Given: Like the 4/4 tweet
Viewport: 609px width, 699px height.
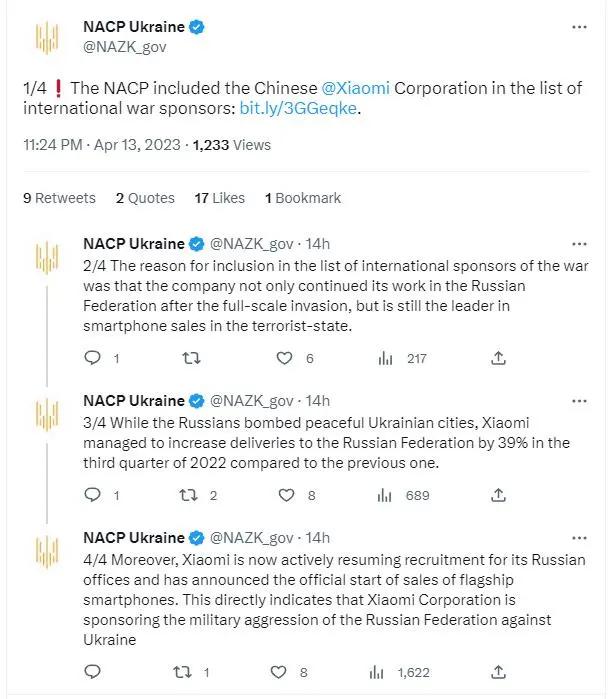Looking at the screenshot, I should 285,673.
